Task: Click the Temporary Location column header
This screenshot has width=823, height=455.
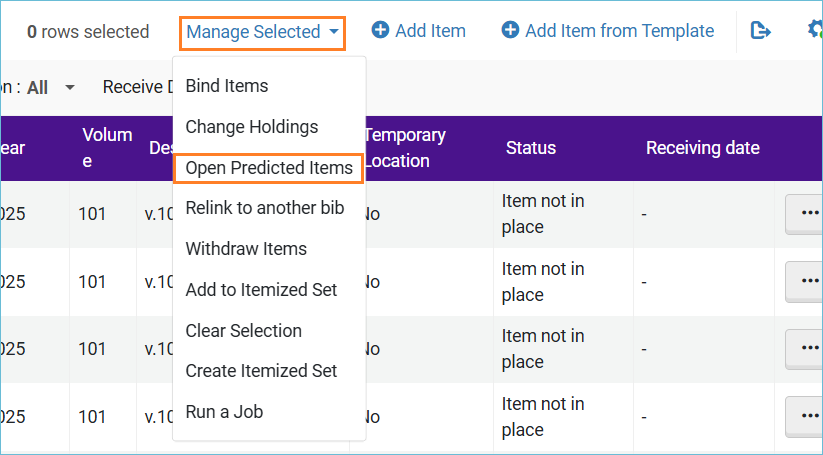Action: (405, 148)
